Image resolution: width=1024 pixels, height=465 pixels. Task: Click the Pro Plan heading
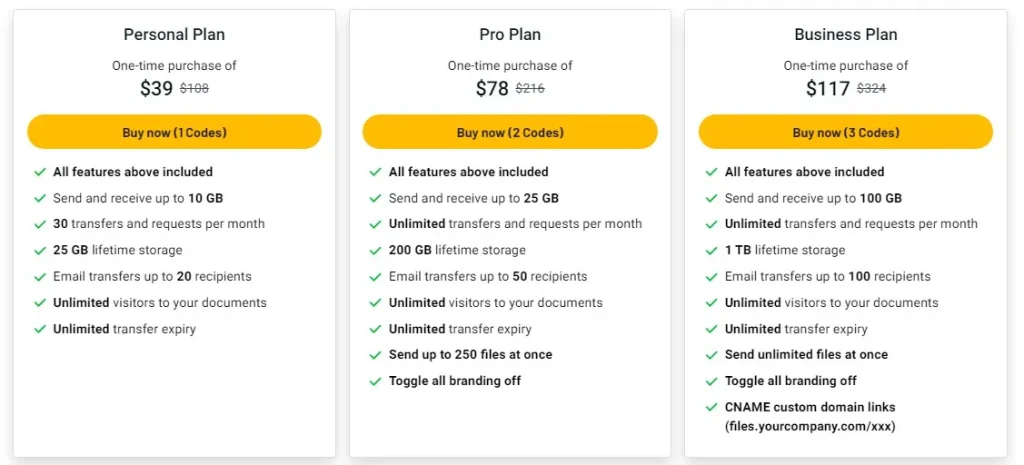pos(510,34)
